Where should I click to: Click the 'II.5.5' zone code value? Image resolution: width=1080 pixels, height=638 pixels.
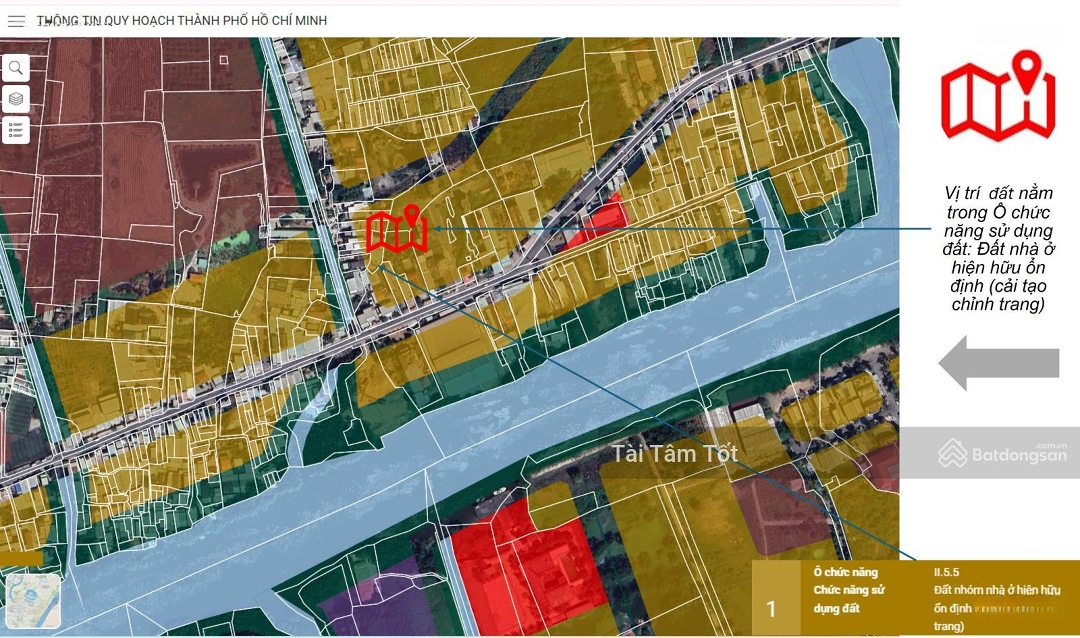946,572
